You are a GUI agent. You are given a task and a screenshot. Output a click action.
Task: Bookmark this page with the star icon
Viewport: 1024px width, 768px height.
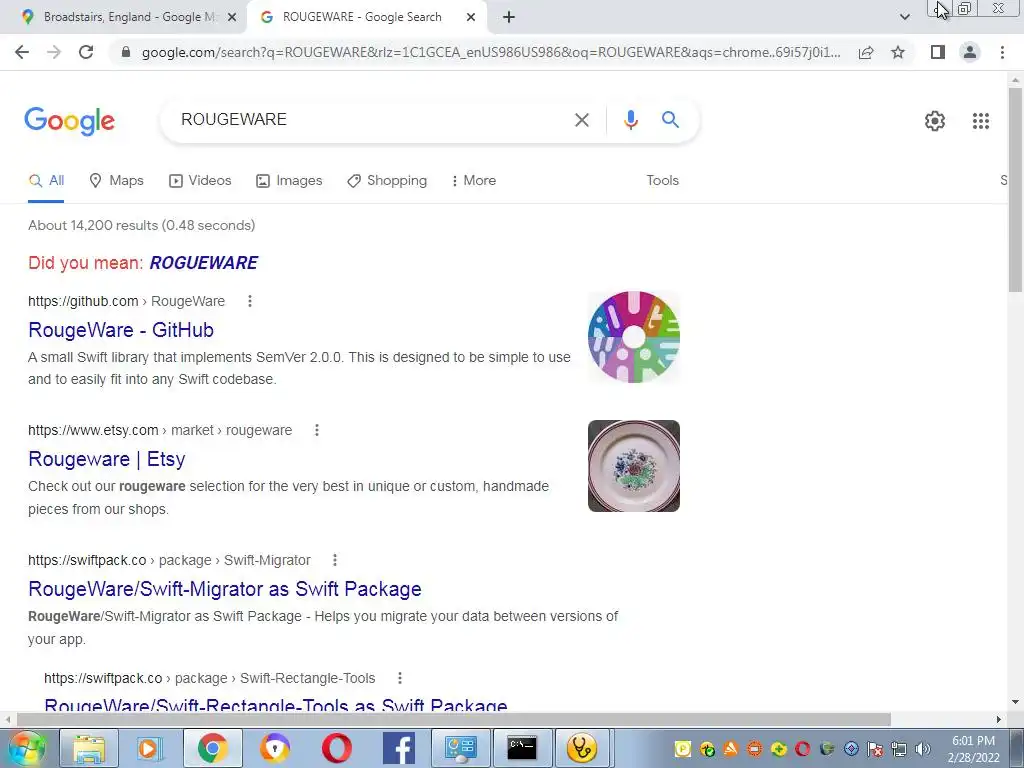click(x=898, y=52)
